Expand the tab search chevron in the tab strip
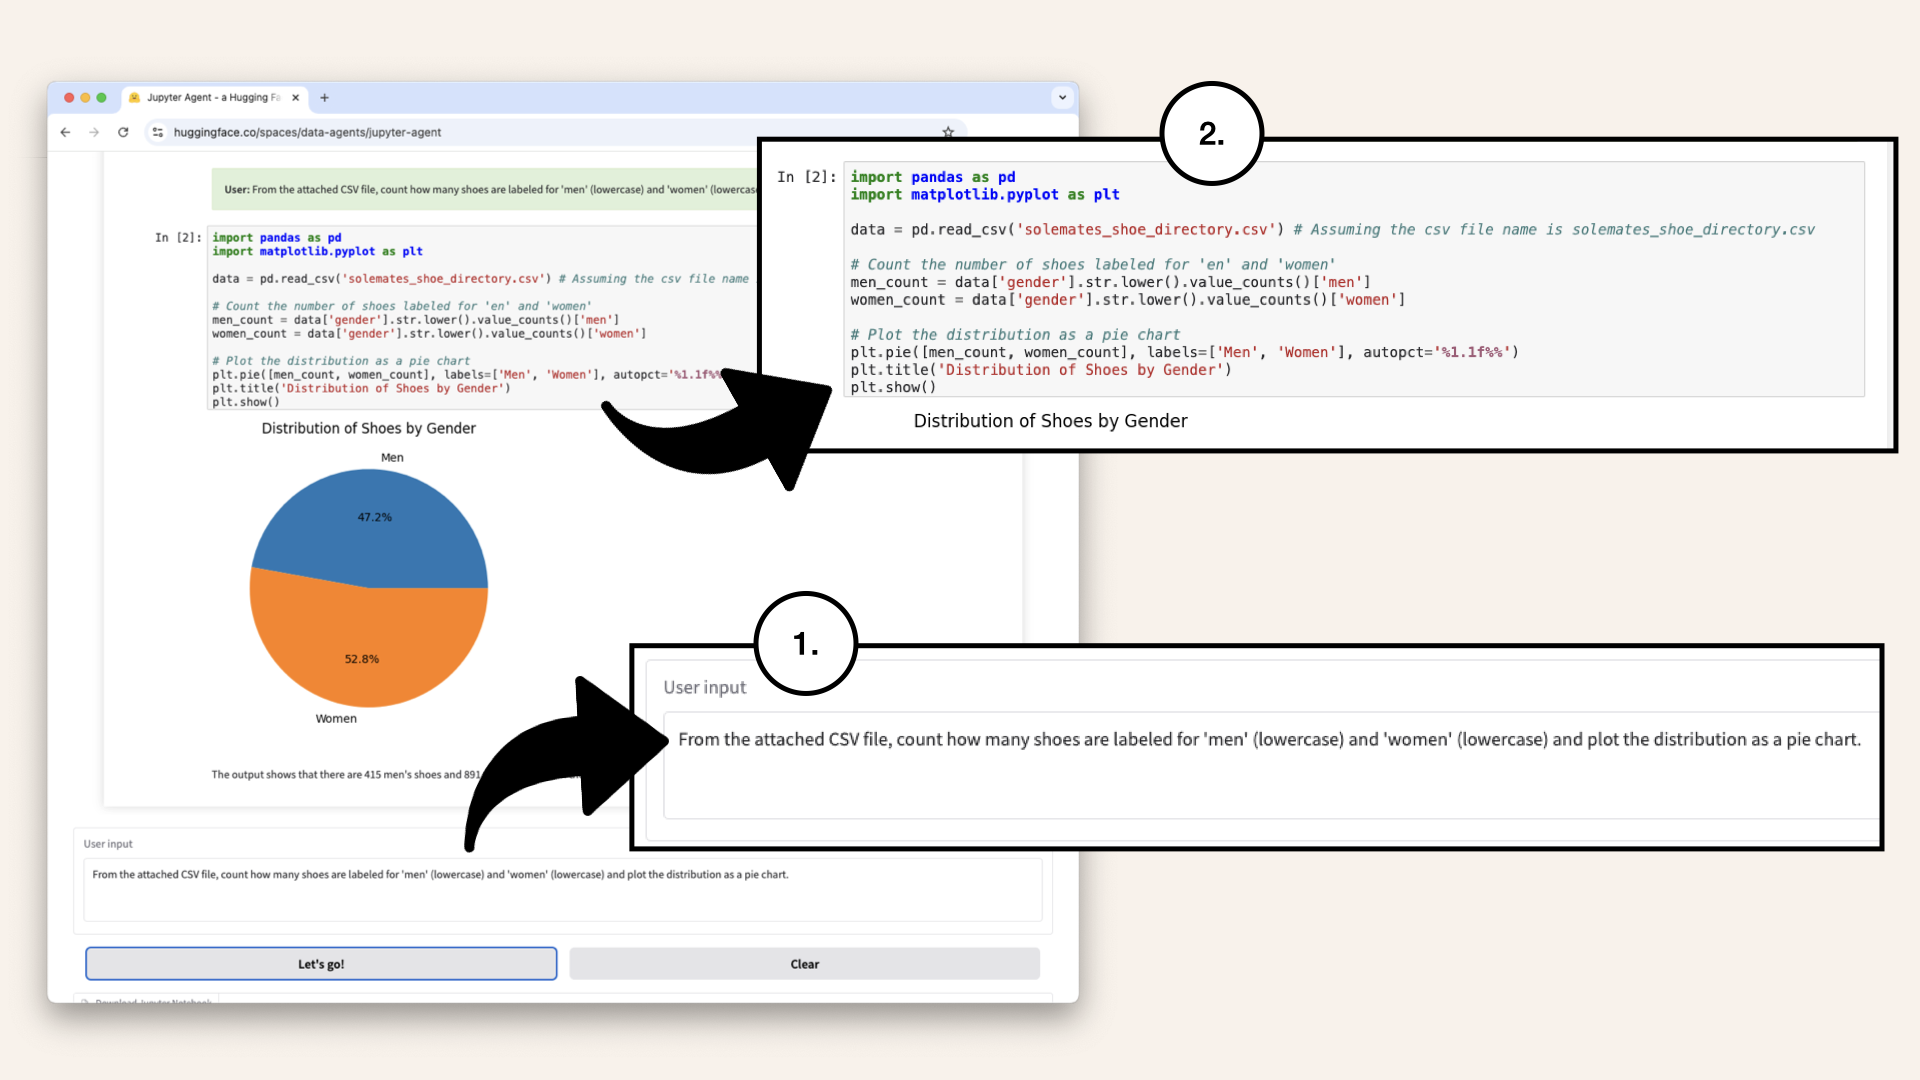Image resolution: width=1920 pixels, height=1080 pixels. coord(1062,98)
